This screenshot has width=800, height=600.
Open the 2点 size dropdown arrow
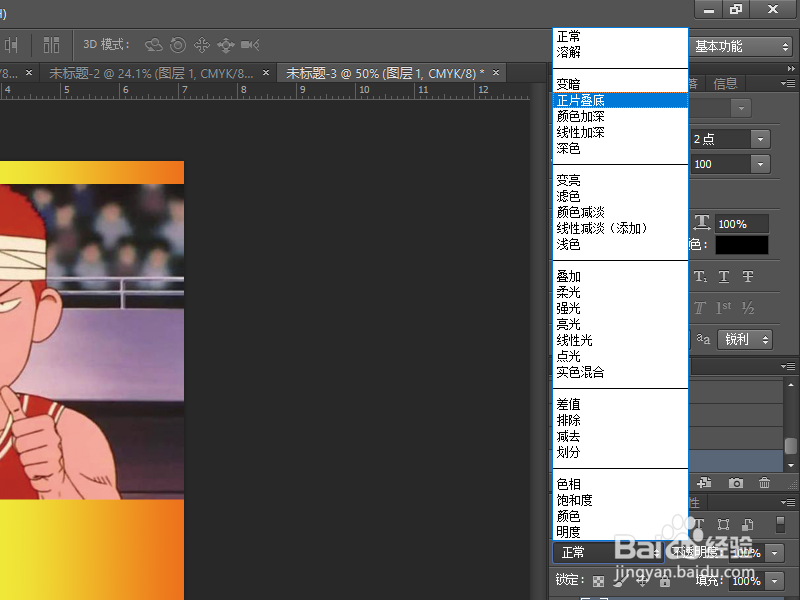click(760, 139)
